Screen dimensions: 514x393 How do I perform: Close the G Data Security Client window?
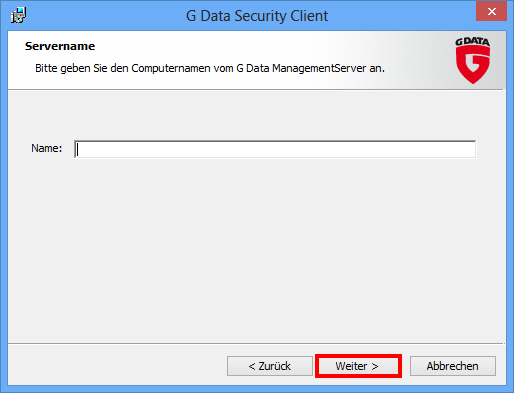click(x=491, y=11)
